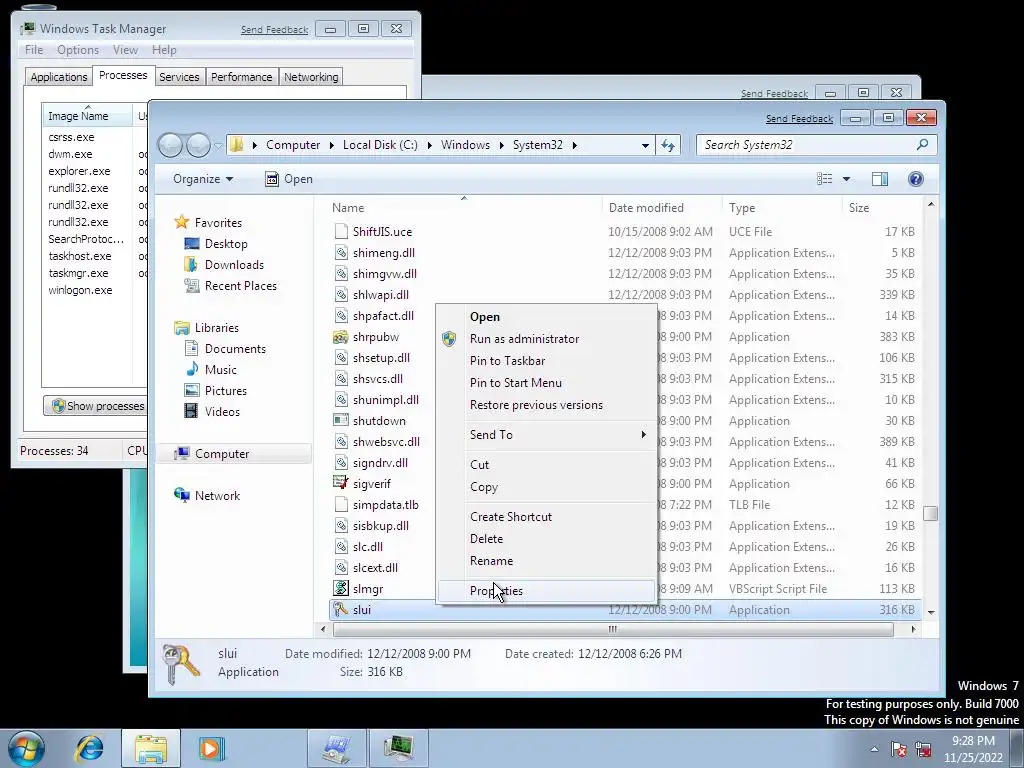Open the Downloads folder icon

click(191, 264)
